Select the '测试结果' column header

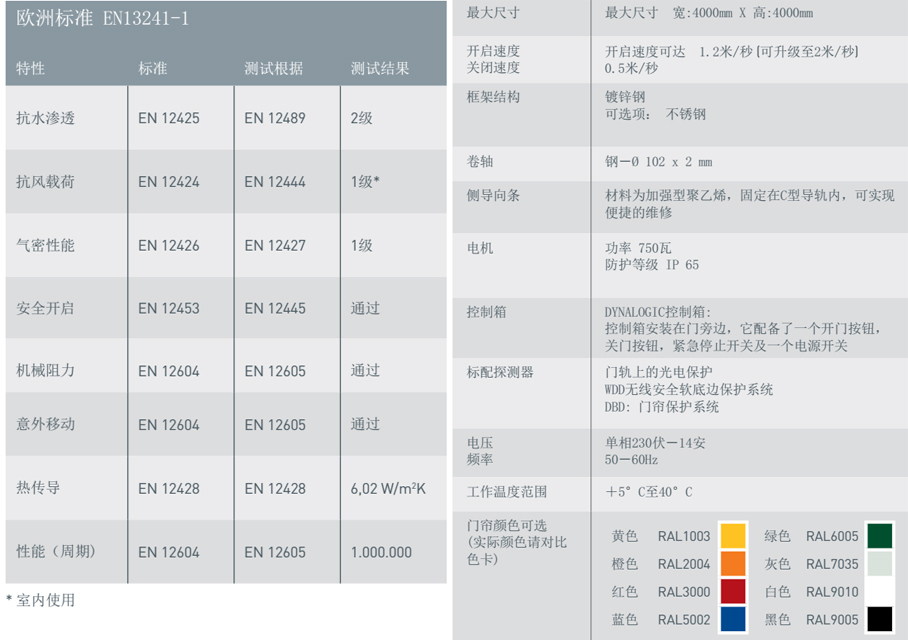point(380,68)
